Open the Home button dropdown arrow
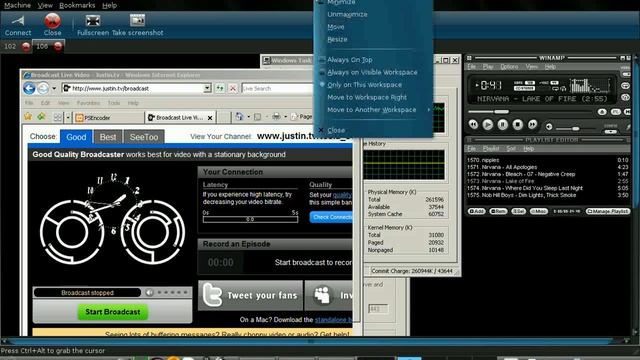Viewport: 640px width, 360px height. click(248, 117)
